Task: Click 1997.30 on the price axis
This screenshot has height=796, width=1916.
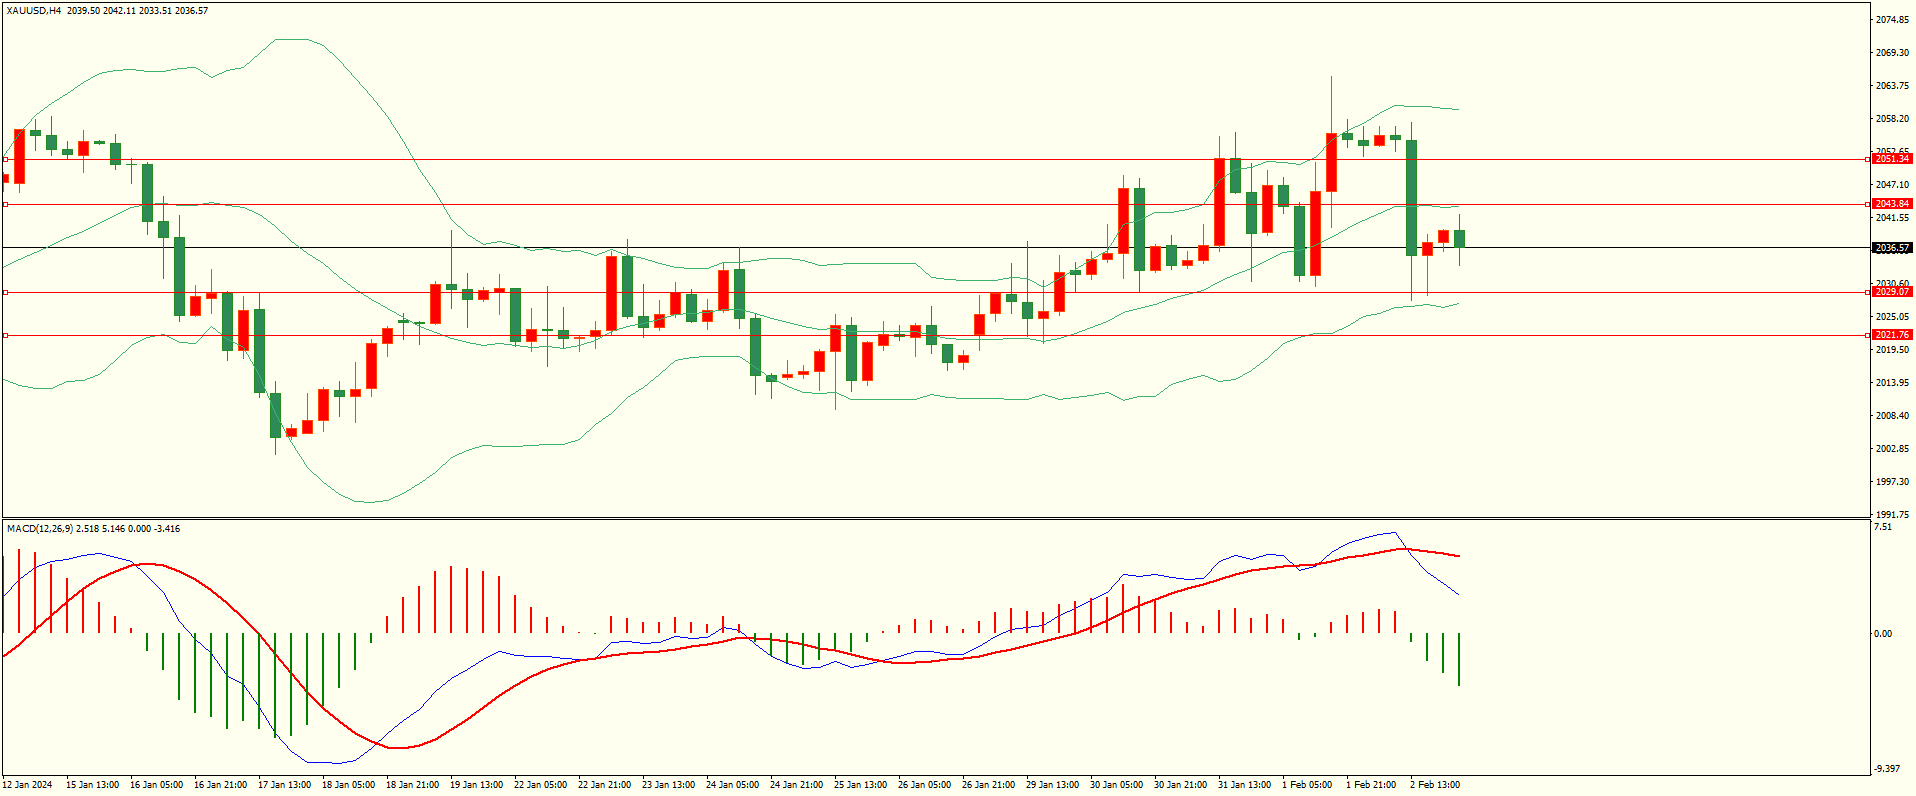Action: pos(1892,482)
